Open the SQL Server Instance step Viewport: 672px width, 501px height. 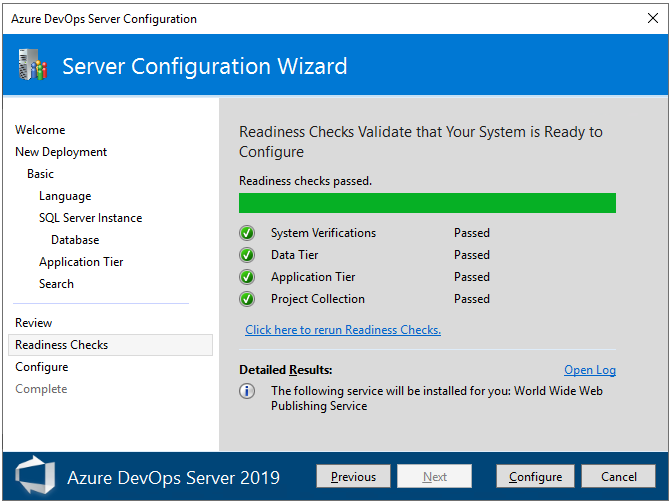pos(91,218)
